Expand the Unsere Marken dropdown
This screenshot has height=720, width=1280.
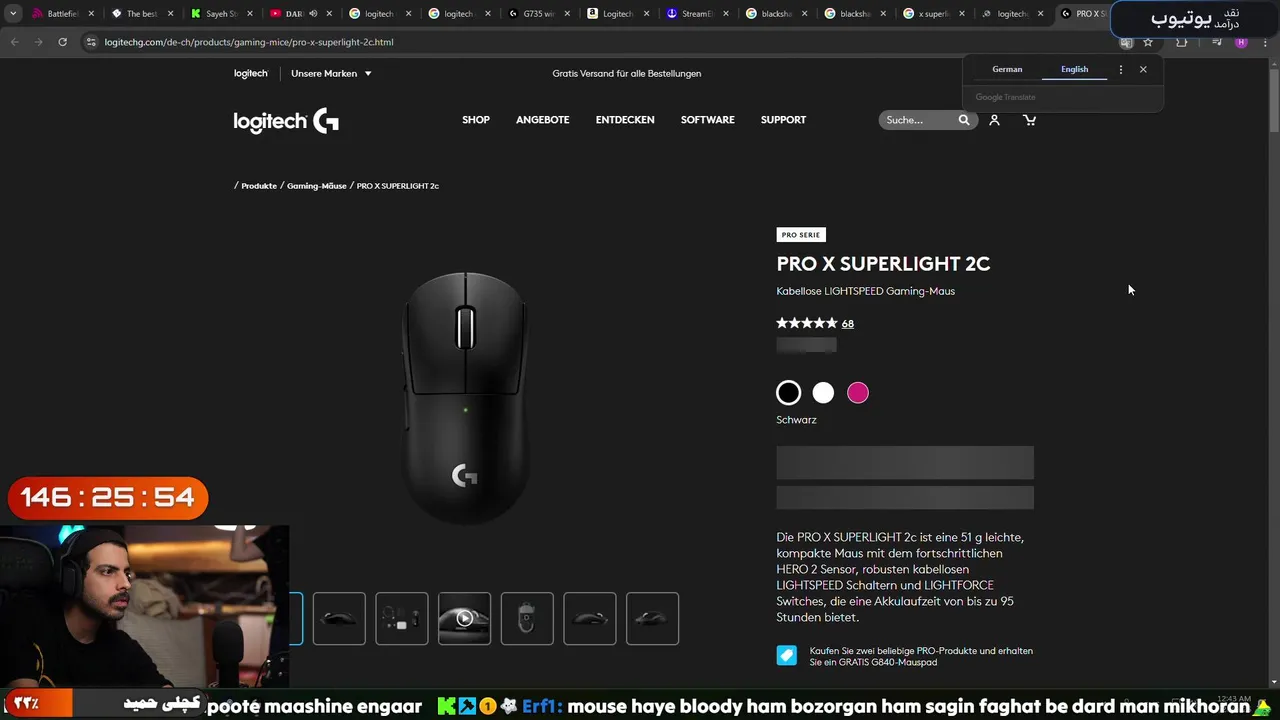[x=331, y=73]
